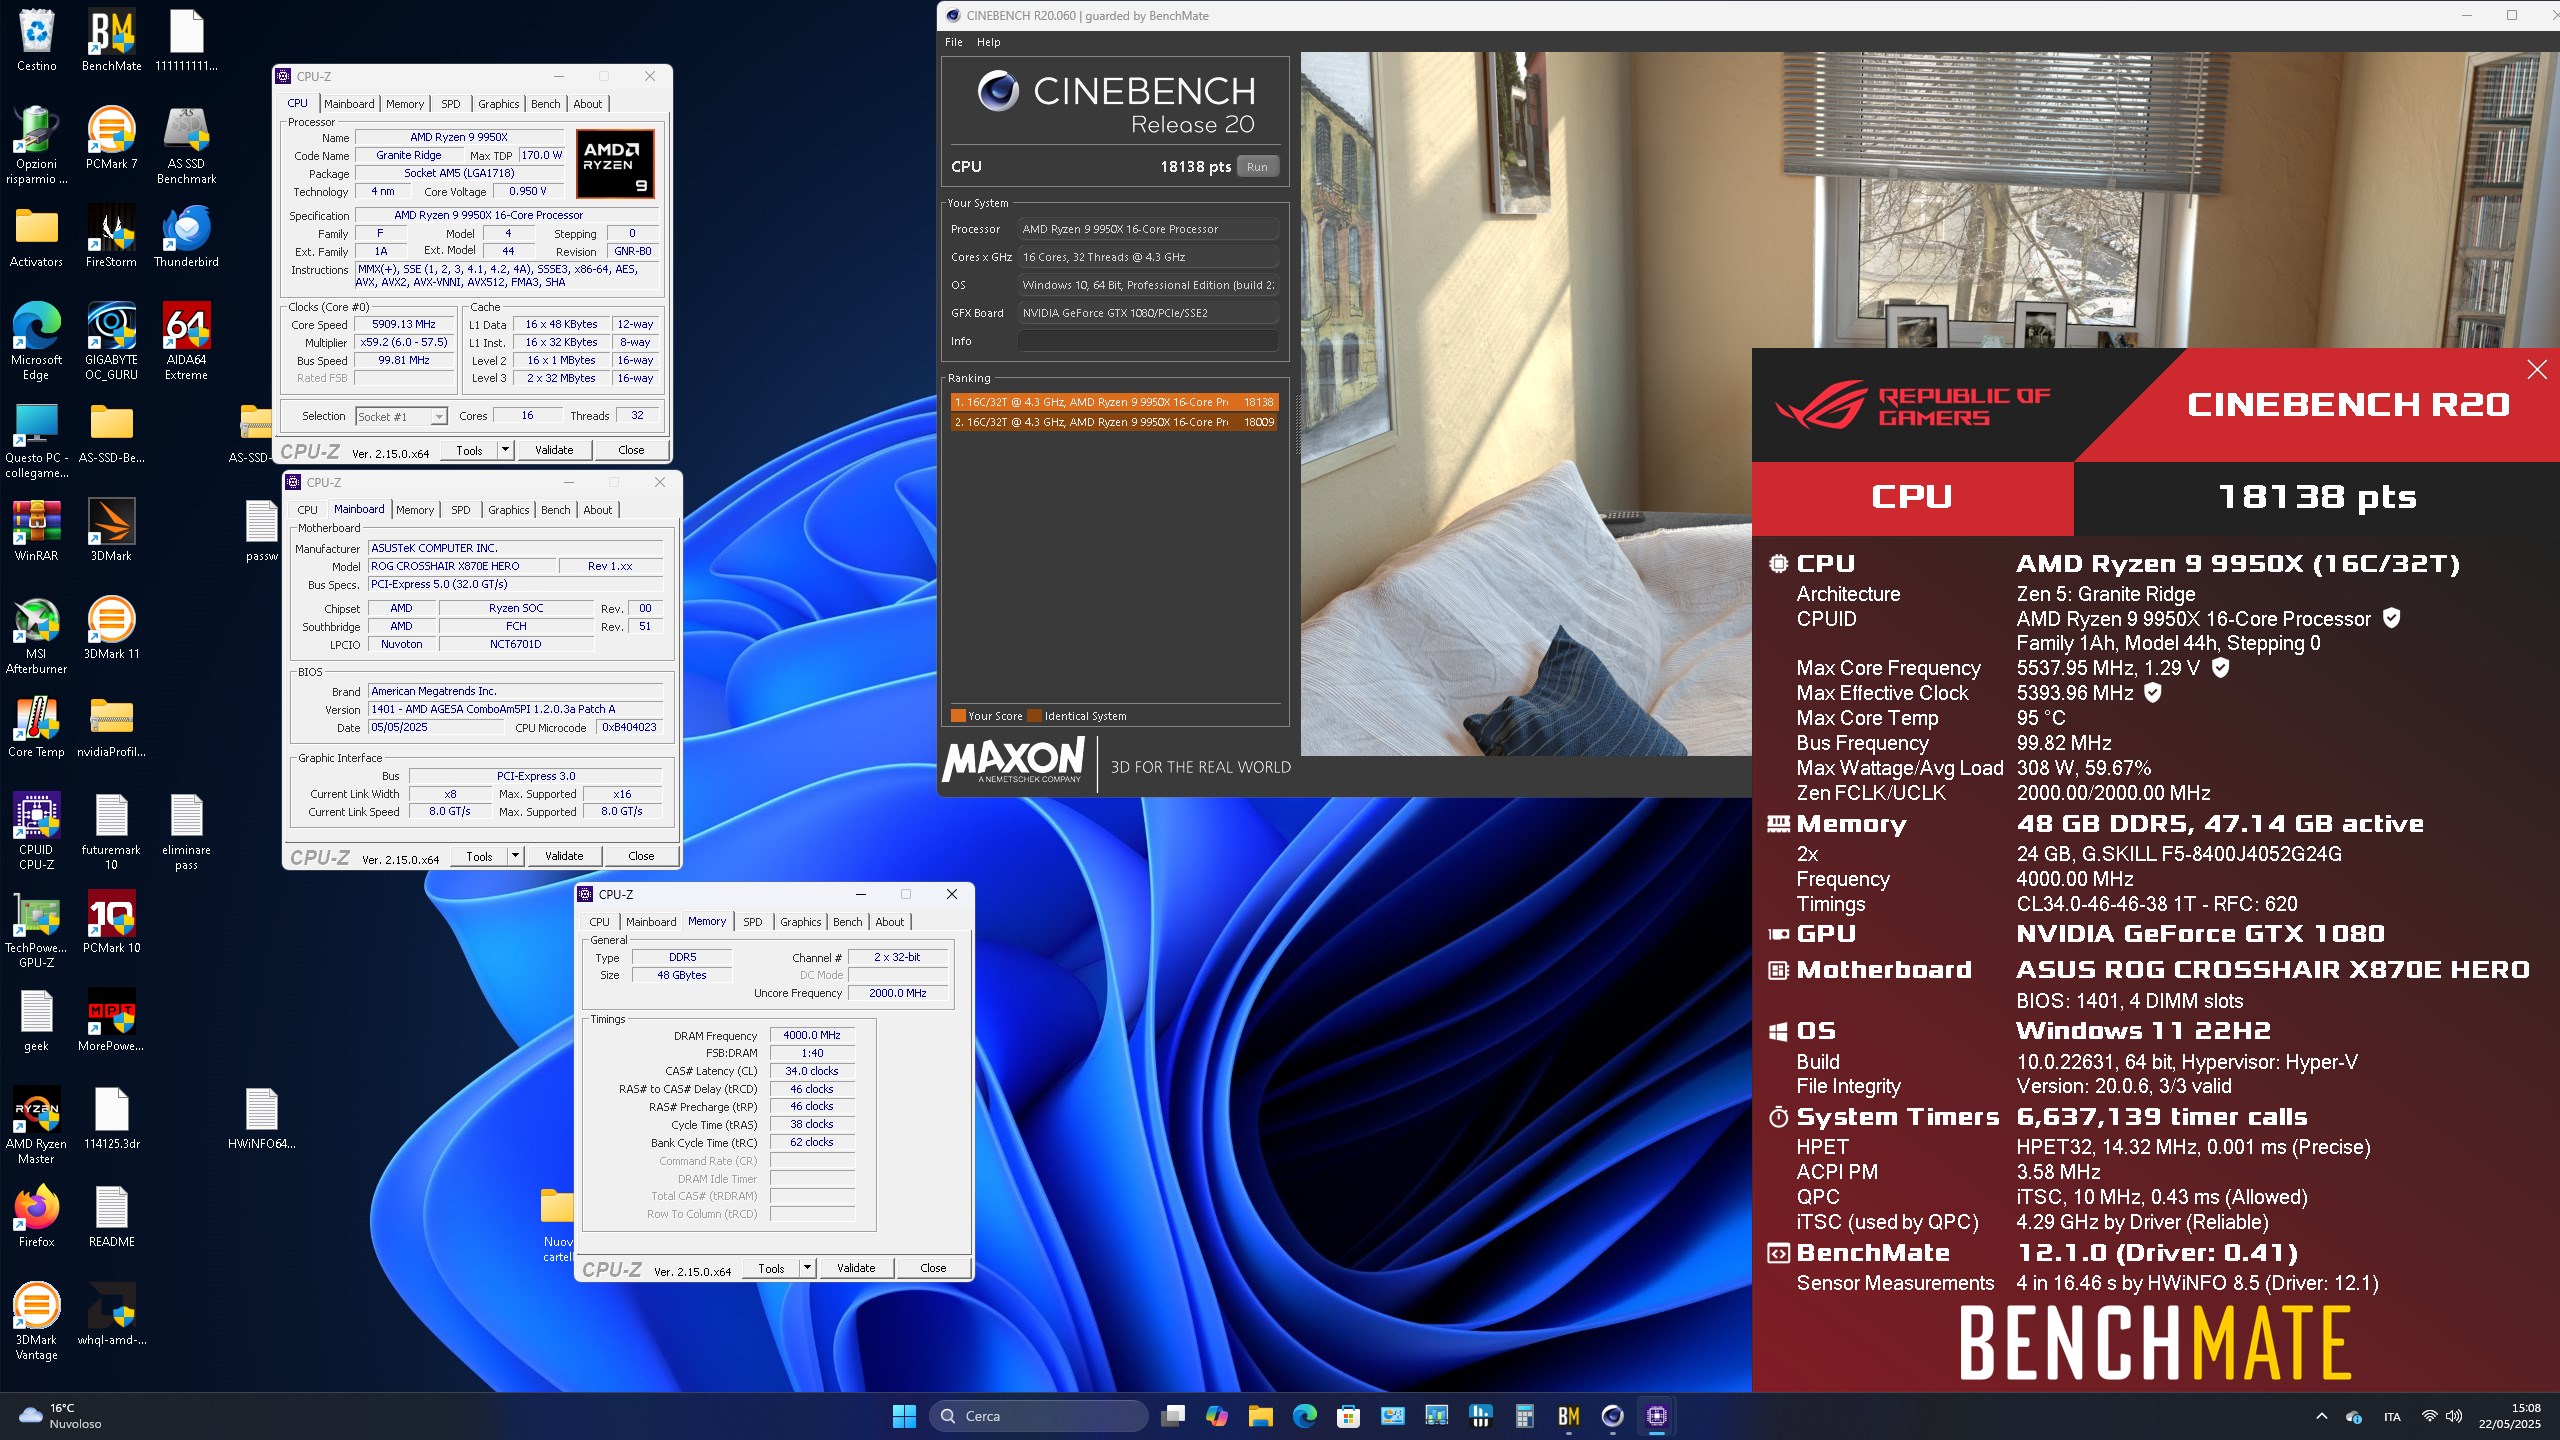Open the volume control in the system tray
The image size is (2560, 1440).
point(2454,1416)
